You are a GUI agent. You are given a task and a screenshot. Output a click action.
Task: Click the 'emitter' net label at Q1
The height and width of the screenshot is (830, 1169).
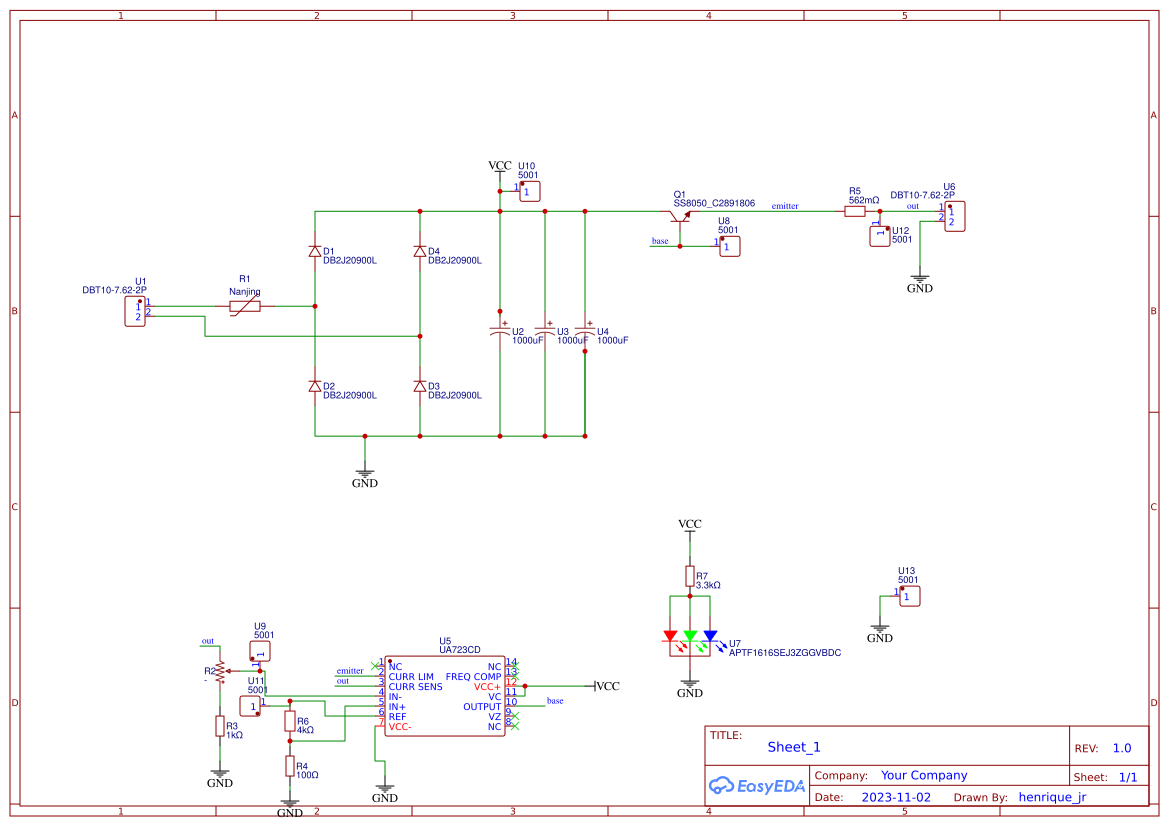(x=784, y=206)
